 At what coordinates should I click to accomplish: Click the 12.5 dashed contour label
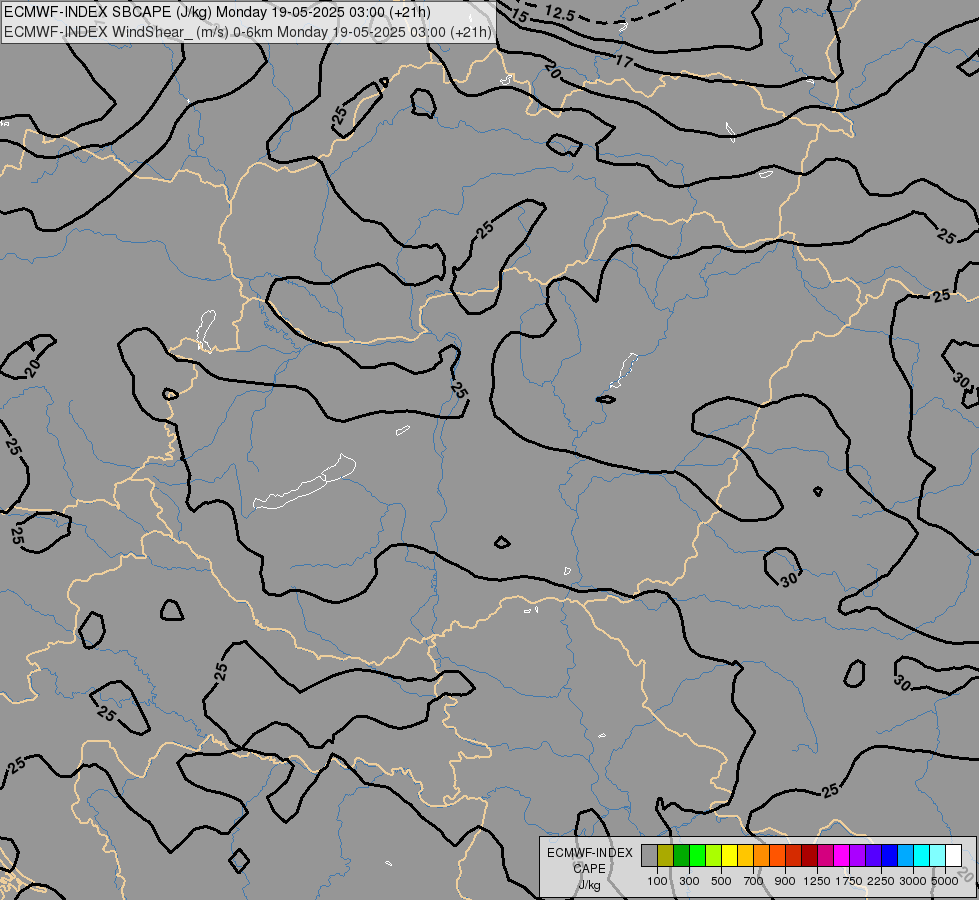click(559, 13)
